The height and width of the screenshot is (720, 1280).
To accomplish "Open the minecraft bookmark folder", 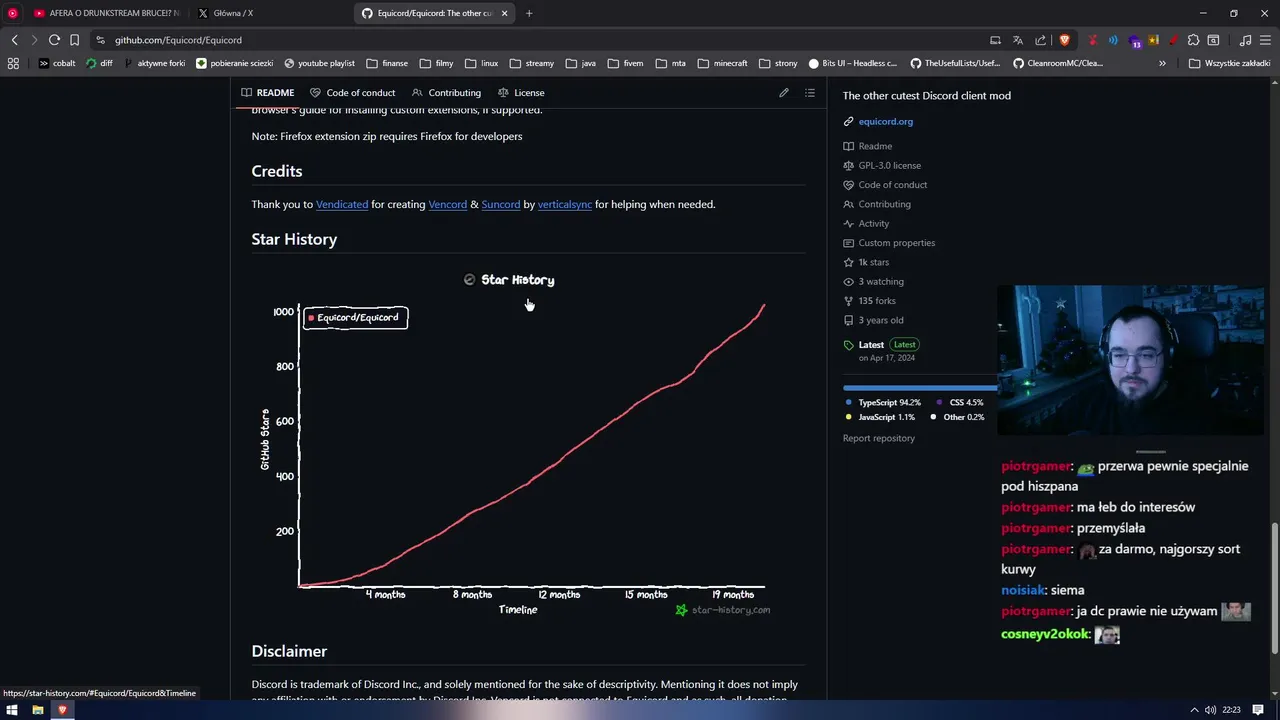I will 722,63.
